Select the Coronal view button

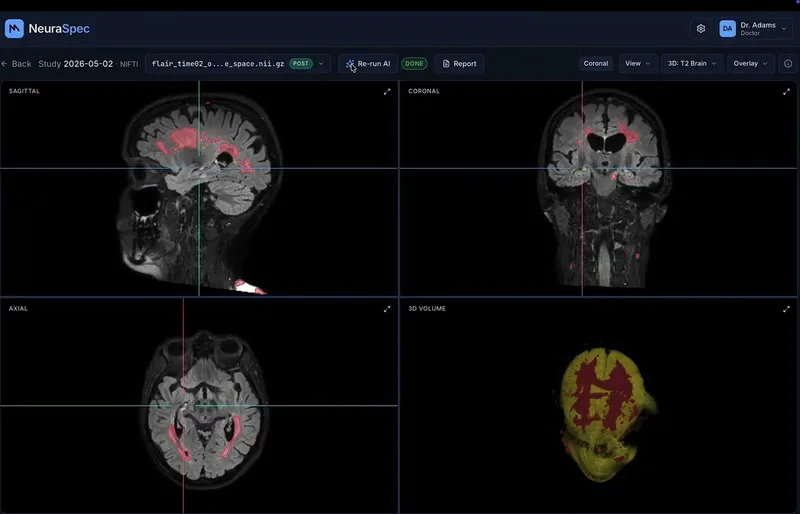[595, 63]
